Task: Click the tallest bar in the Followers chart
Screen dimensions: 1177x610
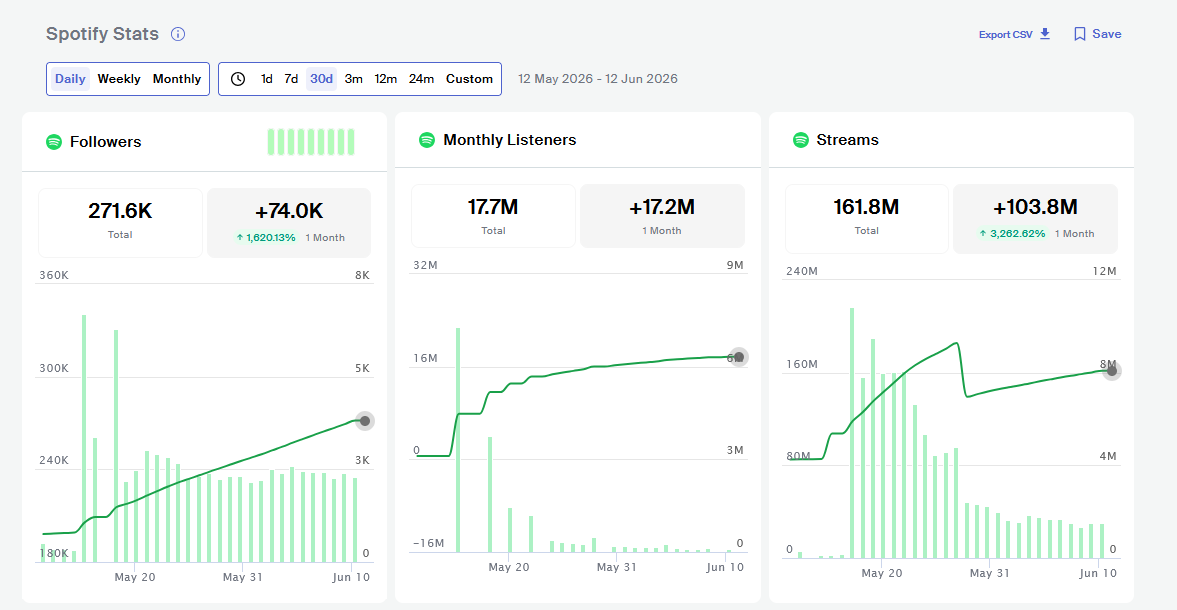Action: point(84,439)
